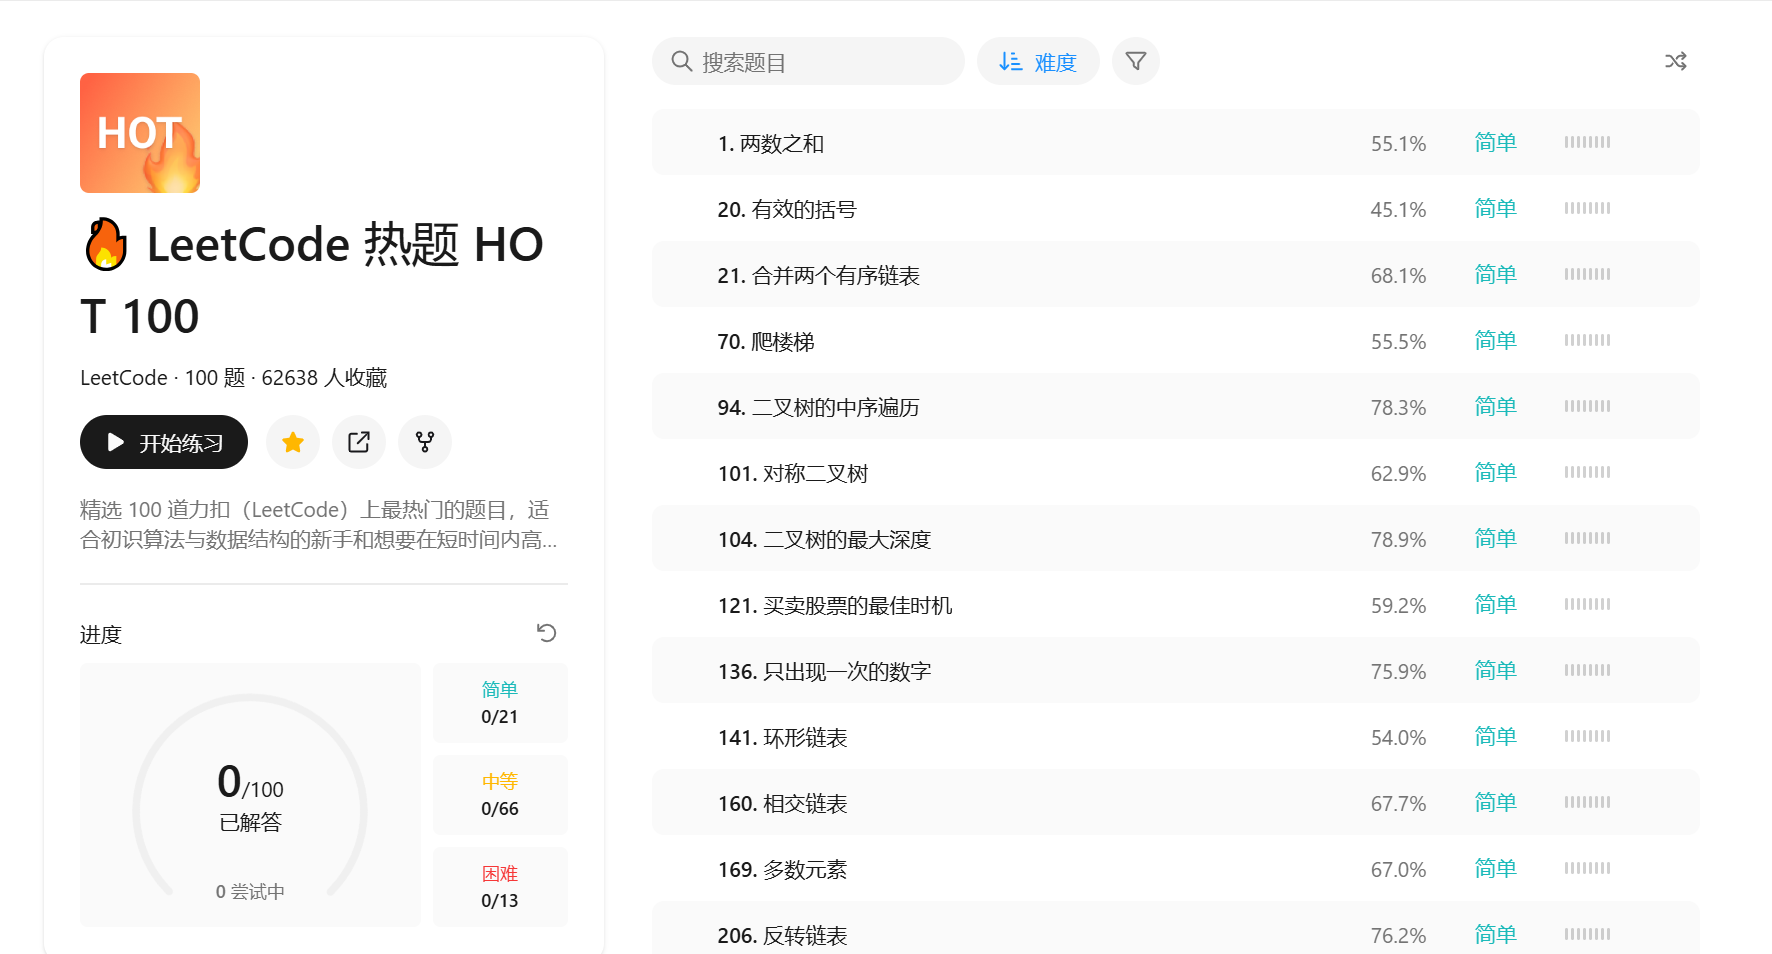This screenshot has width=1772, height=954.
Task: Click the share study plan icon
Action: point(358,441)
